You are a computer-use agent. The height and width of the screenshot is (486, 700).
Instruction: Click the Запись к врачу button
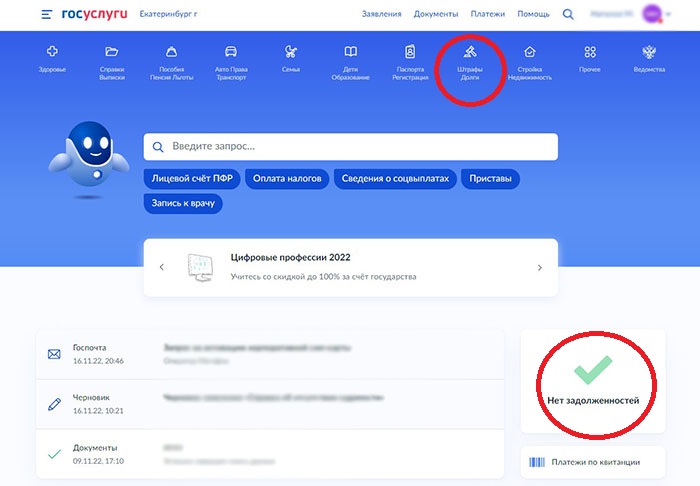tap(184, 203)
